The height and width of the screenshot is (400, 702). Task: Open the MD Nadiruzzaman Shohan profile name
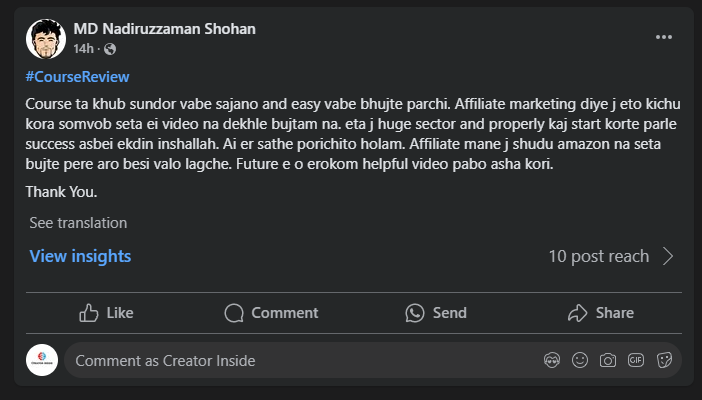[164, 29]
